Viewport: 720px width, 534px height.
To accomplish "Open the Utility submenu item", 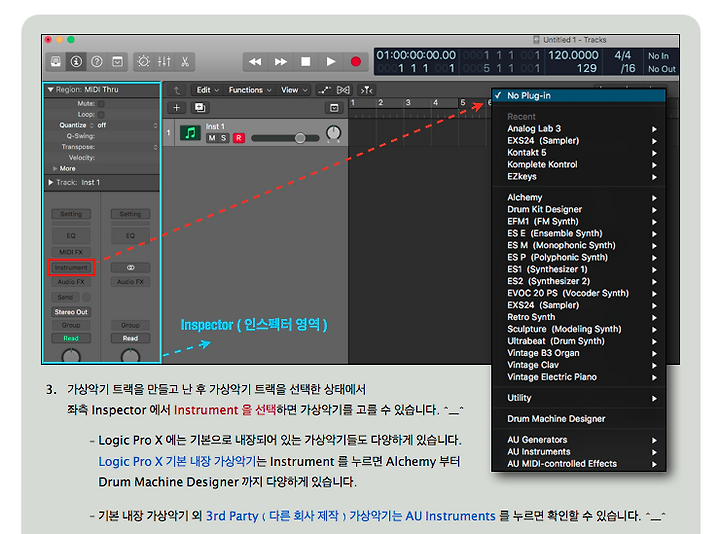I will [x=579, y=398].
